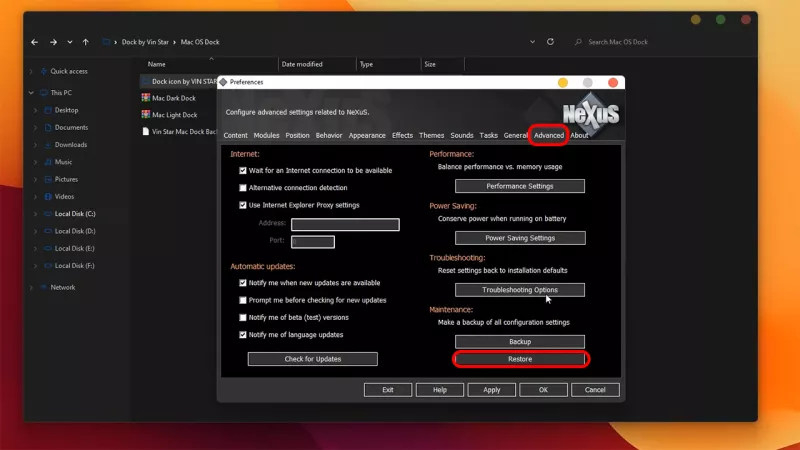Open the Local Disk (F:) drive icon
The width and height of the screenshot is (800, 450).
(x=48, y=266)
